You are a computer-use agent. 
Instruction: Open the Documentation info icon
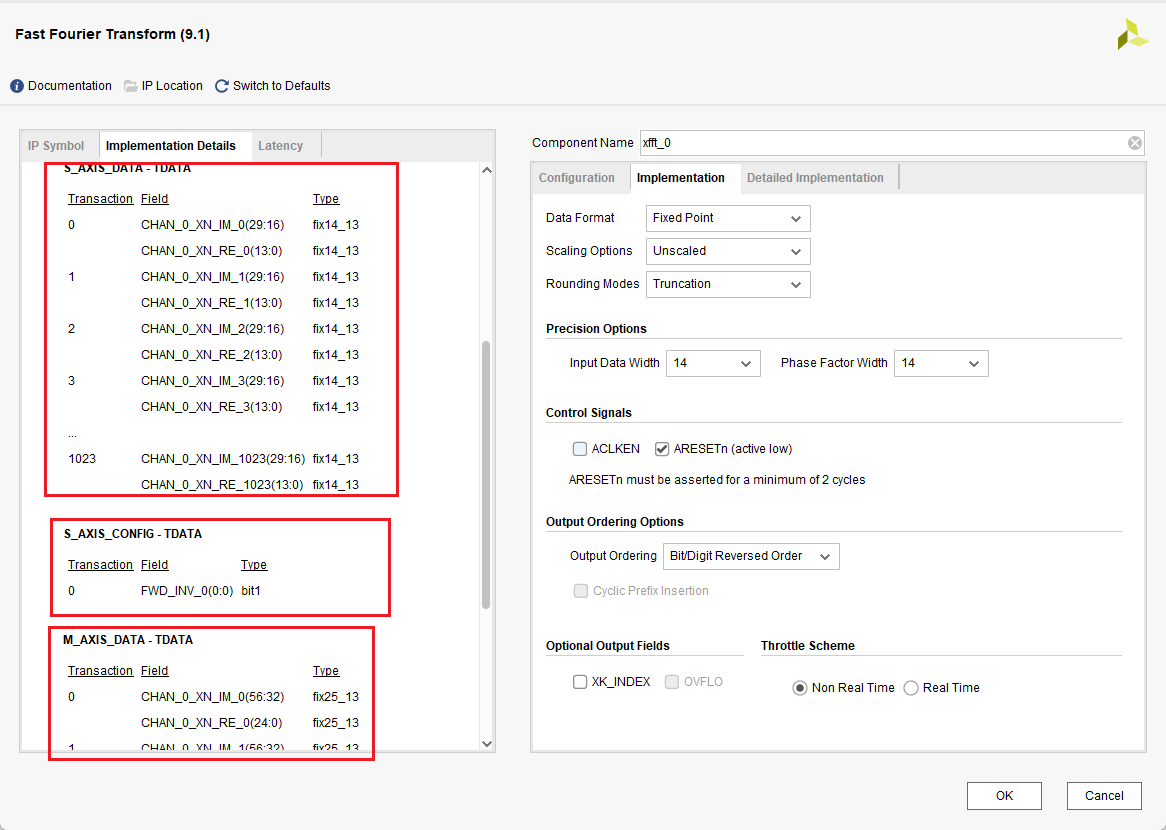tap(17, 86)
